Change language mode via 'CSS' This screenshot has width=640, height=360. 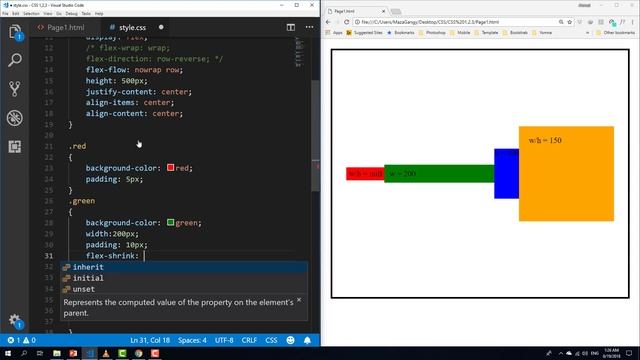click(271, 340)
